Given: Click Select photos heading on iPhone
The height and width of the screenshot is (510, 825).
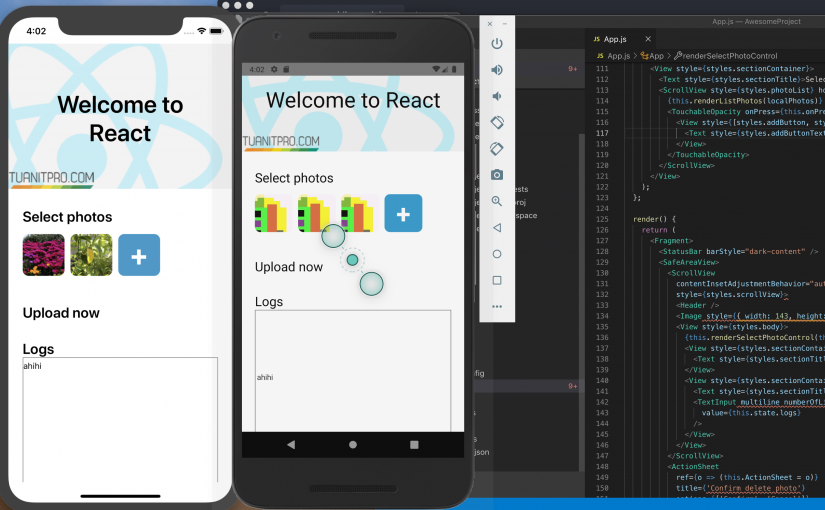Looking at the screenshot, I should [67, 217].
